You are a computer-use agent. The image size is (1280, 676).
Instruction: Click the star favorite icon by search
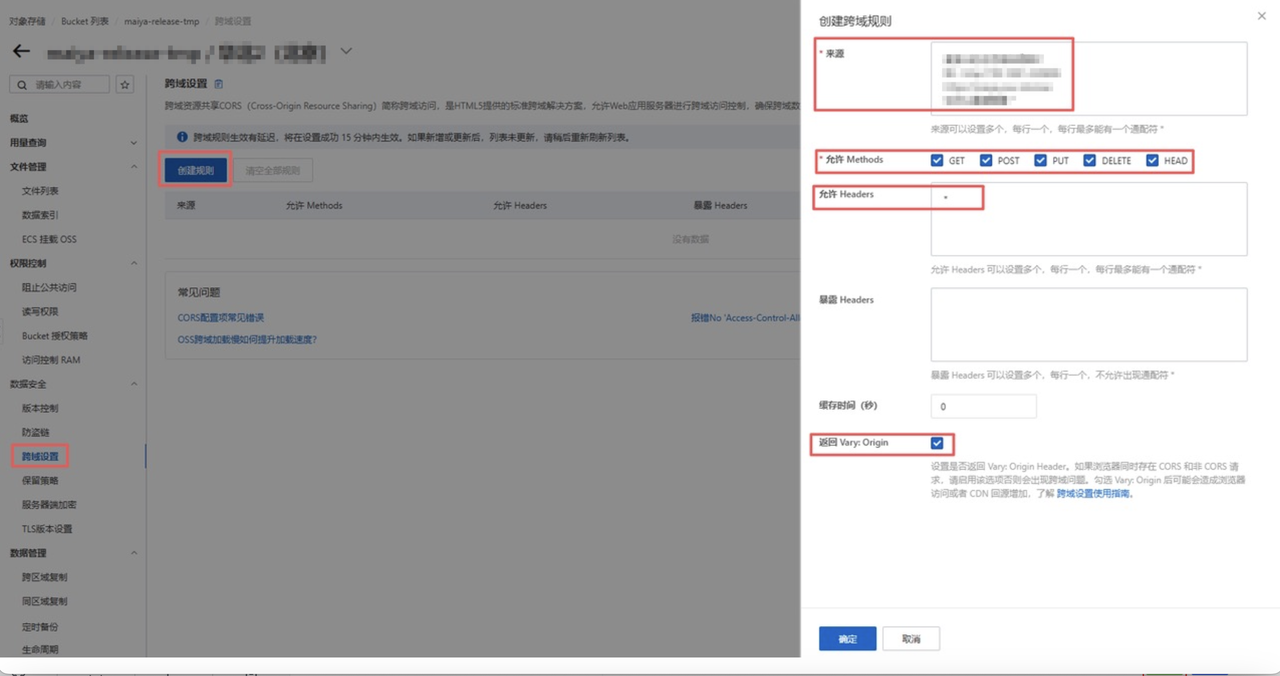(x=125, y=85)
